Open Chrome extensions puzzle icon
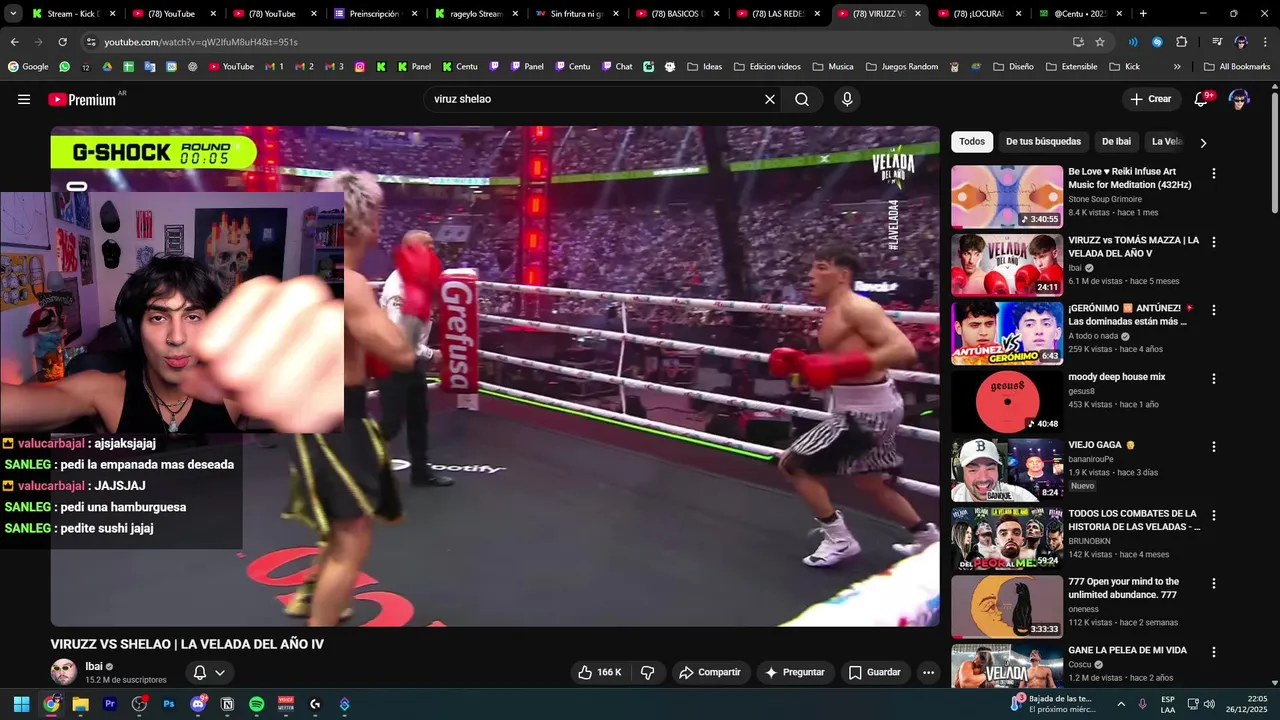Viewport: 1280px width, 720px height. [1181, 42]
